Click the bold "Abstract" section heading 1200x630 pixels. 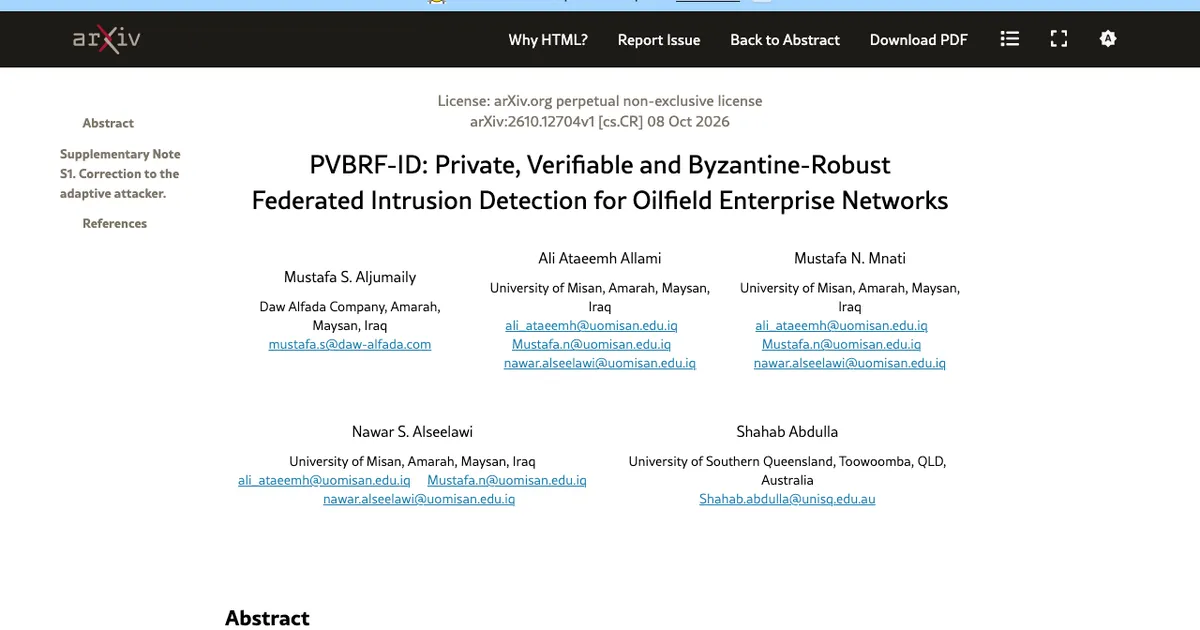pyautogui.click(x=267, y=618)
